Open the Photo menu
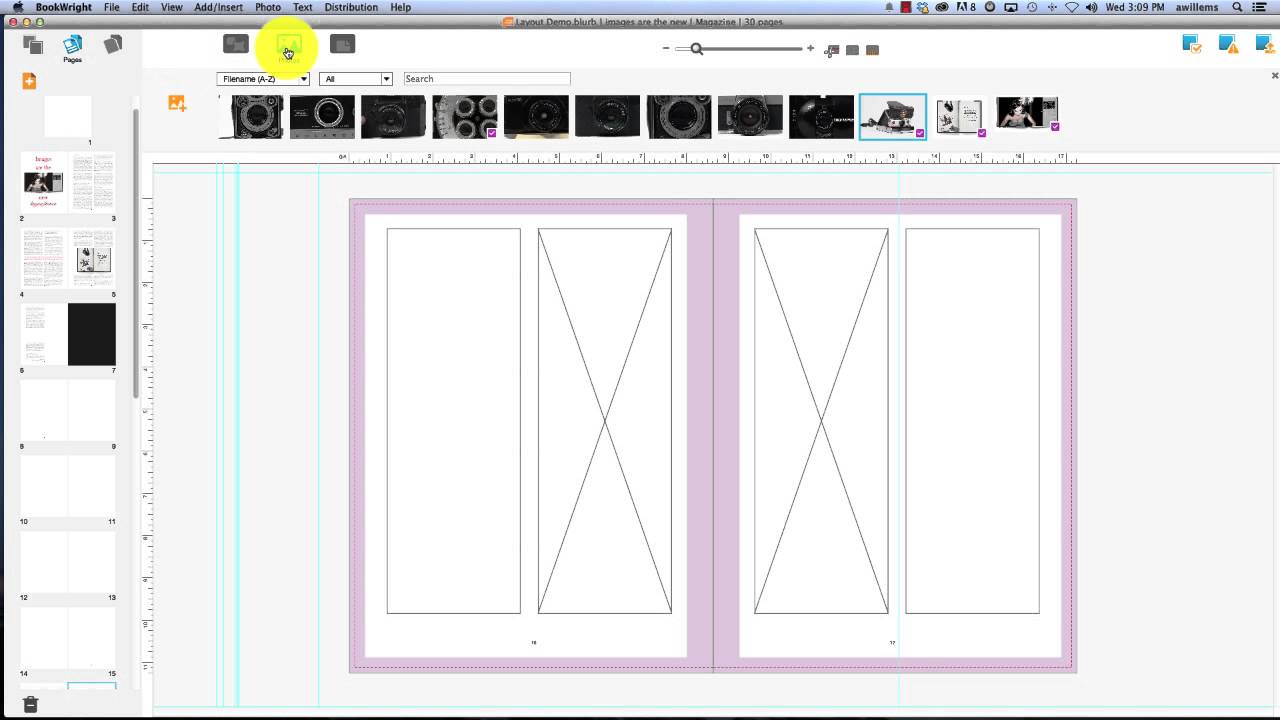 tap(268, 7)
